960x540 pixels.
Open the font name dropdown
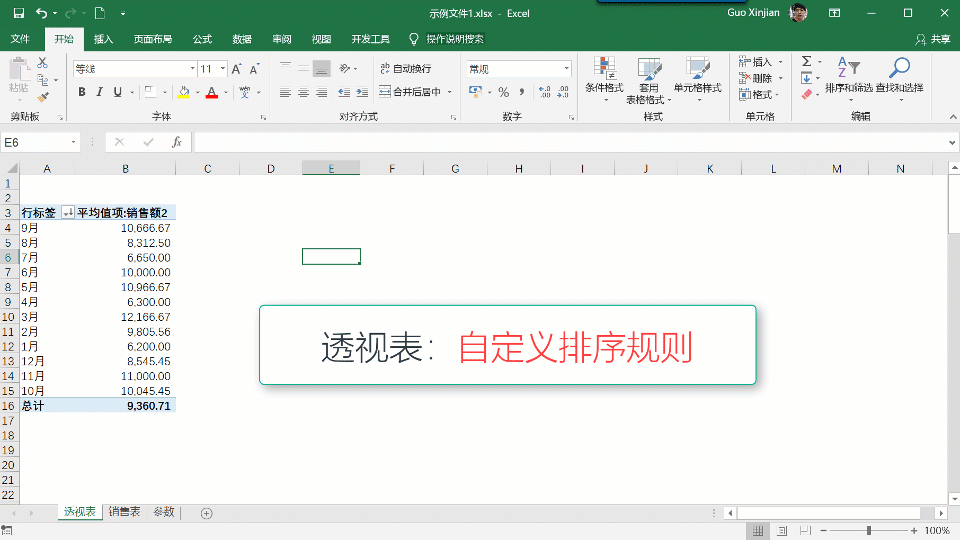pyautogui.click(x=192, y=69)
